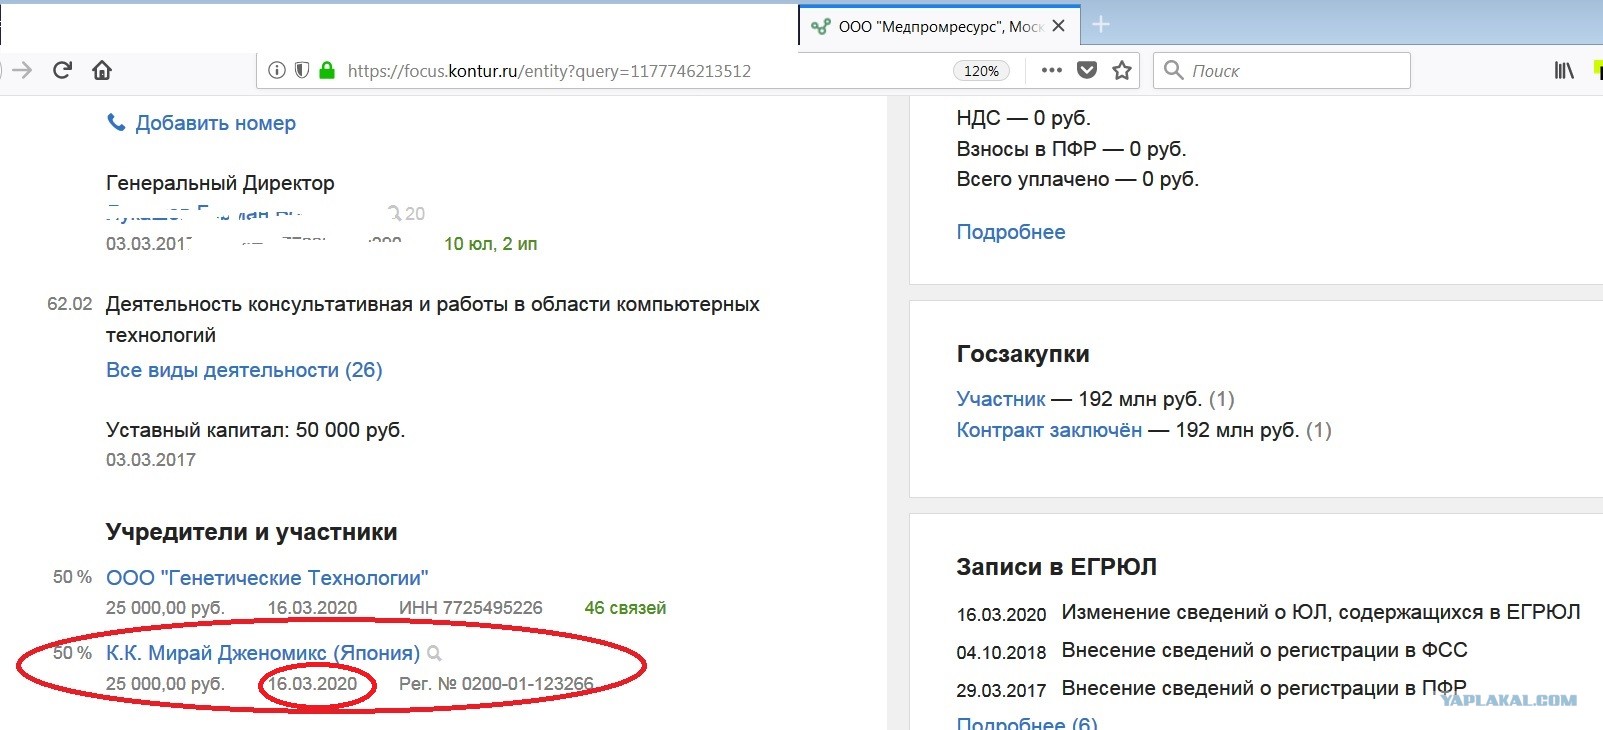1603x730 pixels.
Task: Select the Генеральный Директор label
Action: (220, 183)
